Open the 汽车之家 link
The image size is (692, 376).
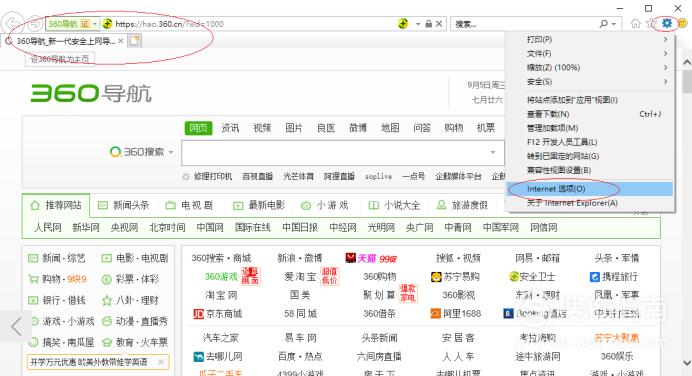click(220, 338)
